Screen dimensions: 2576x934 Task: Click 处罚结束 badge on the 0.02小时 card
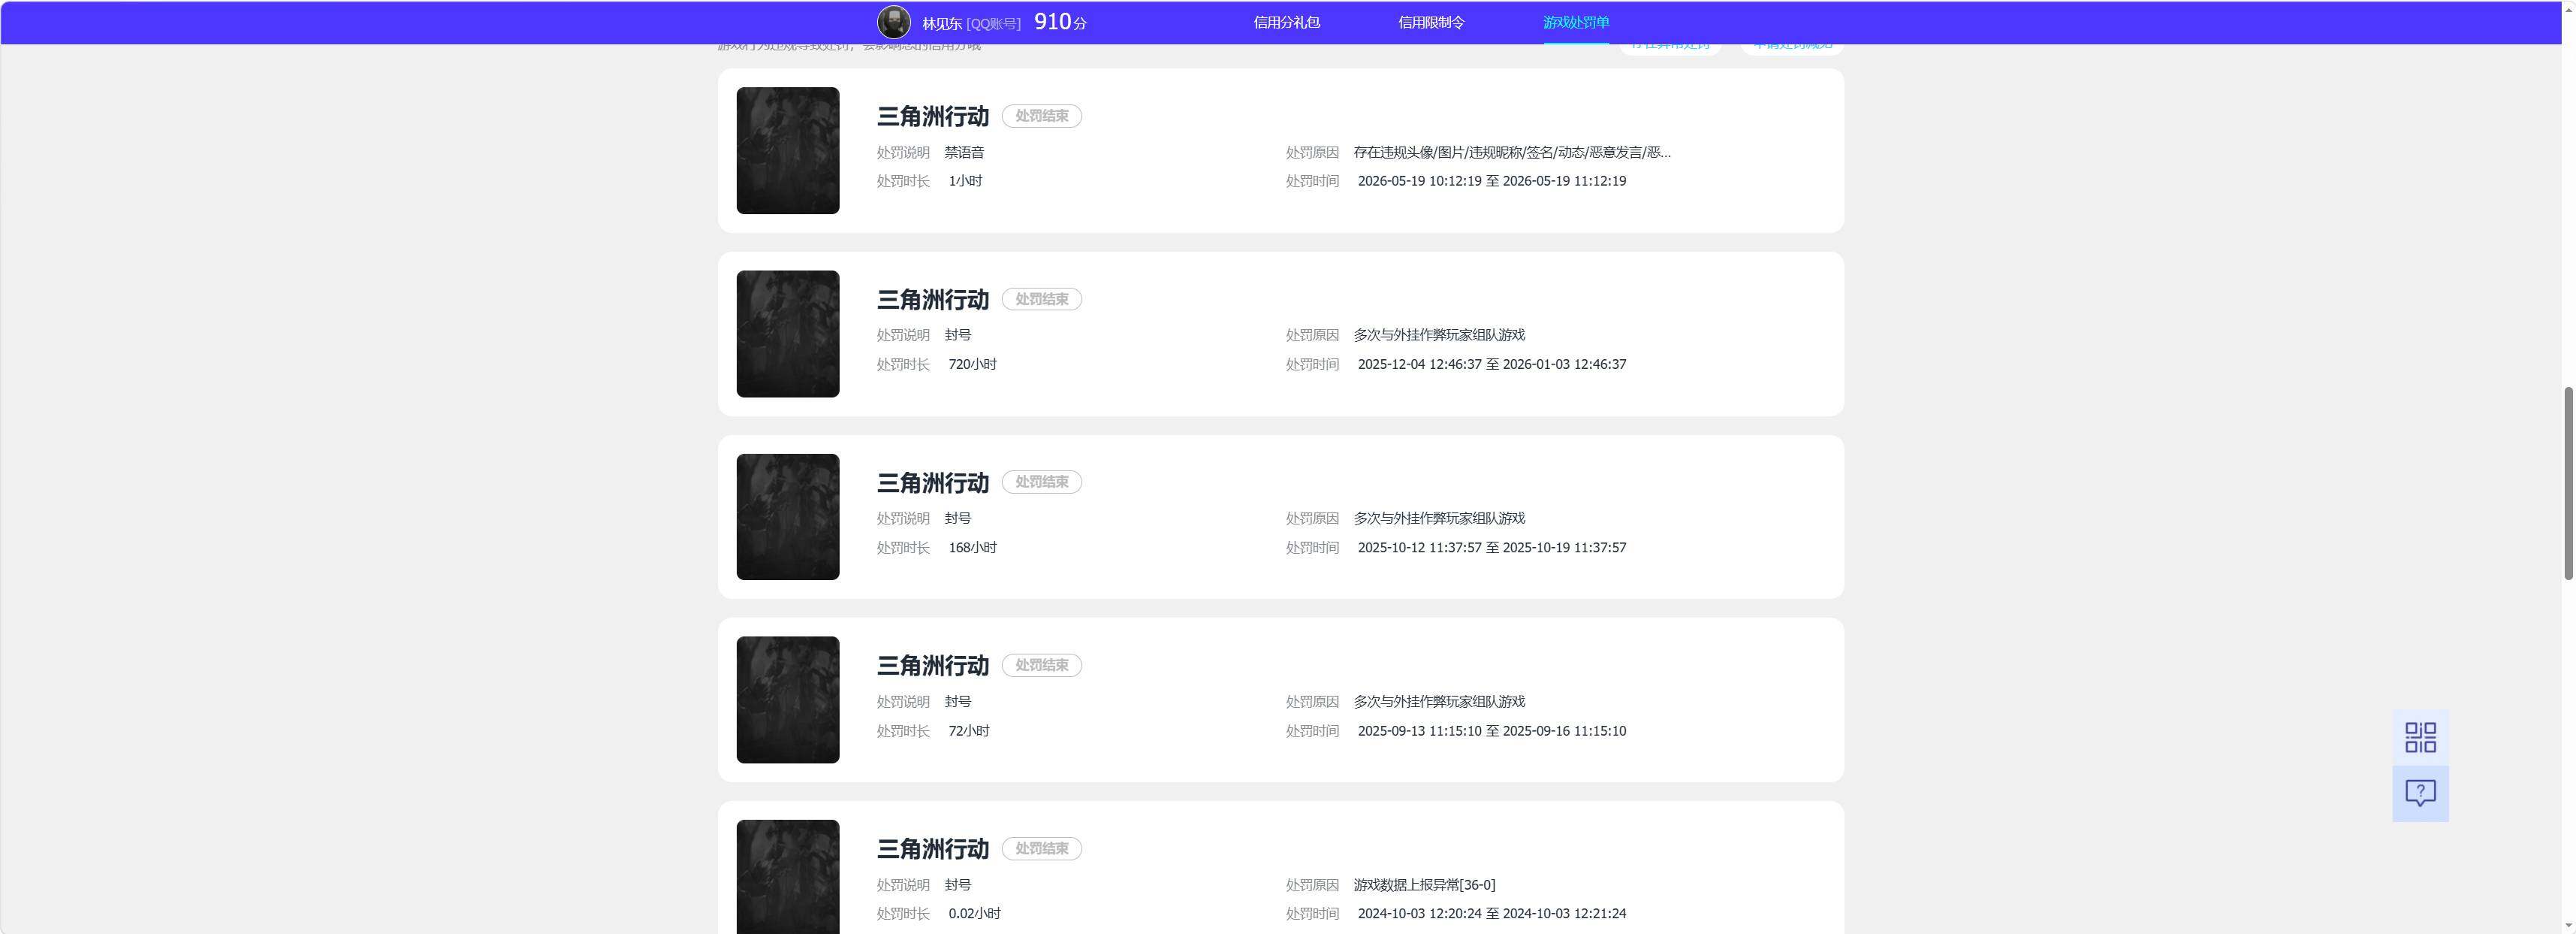pos(1041,848)
